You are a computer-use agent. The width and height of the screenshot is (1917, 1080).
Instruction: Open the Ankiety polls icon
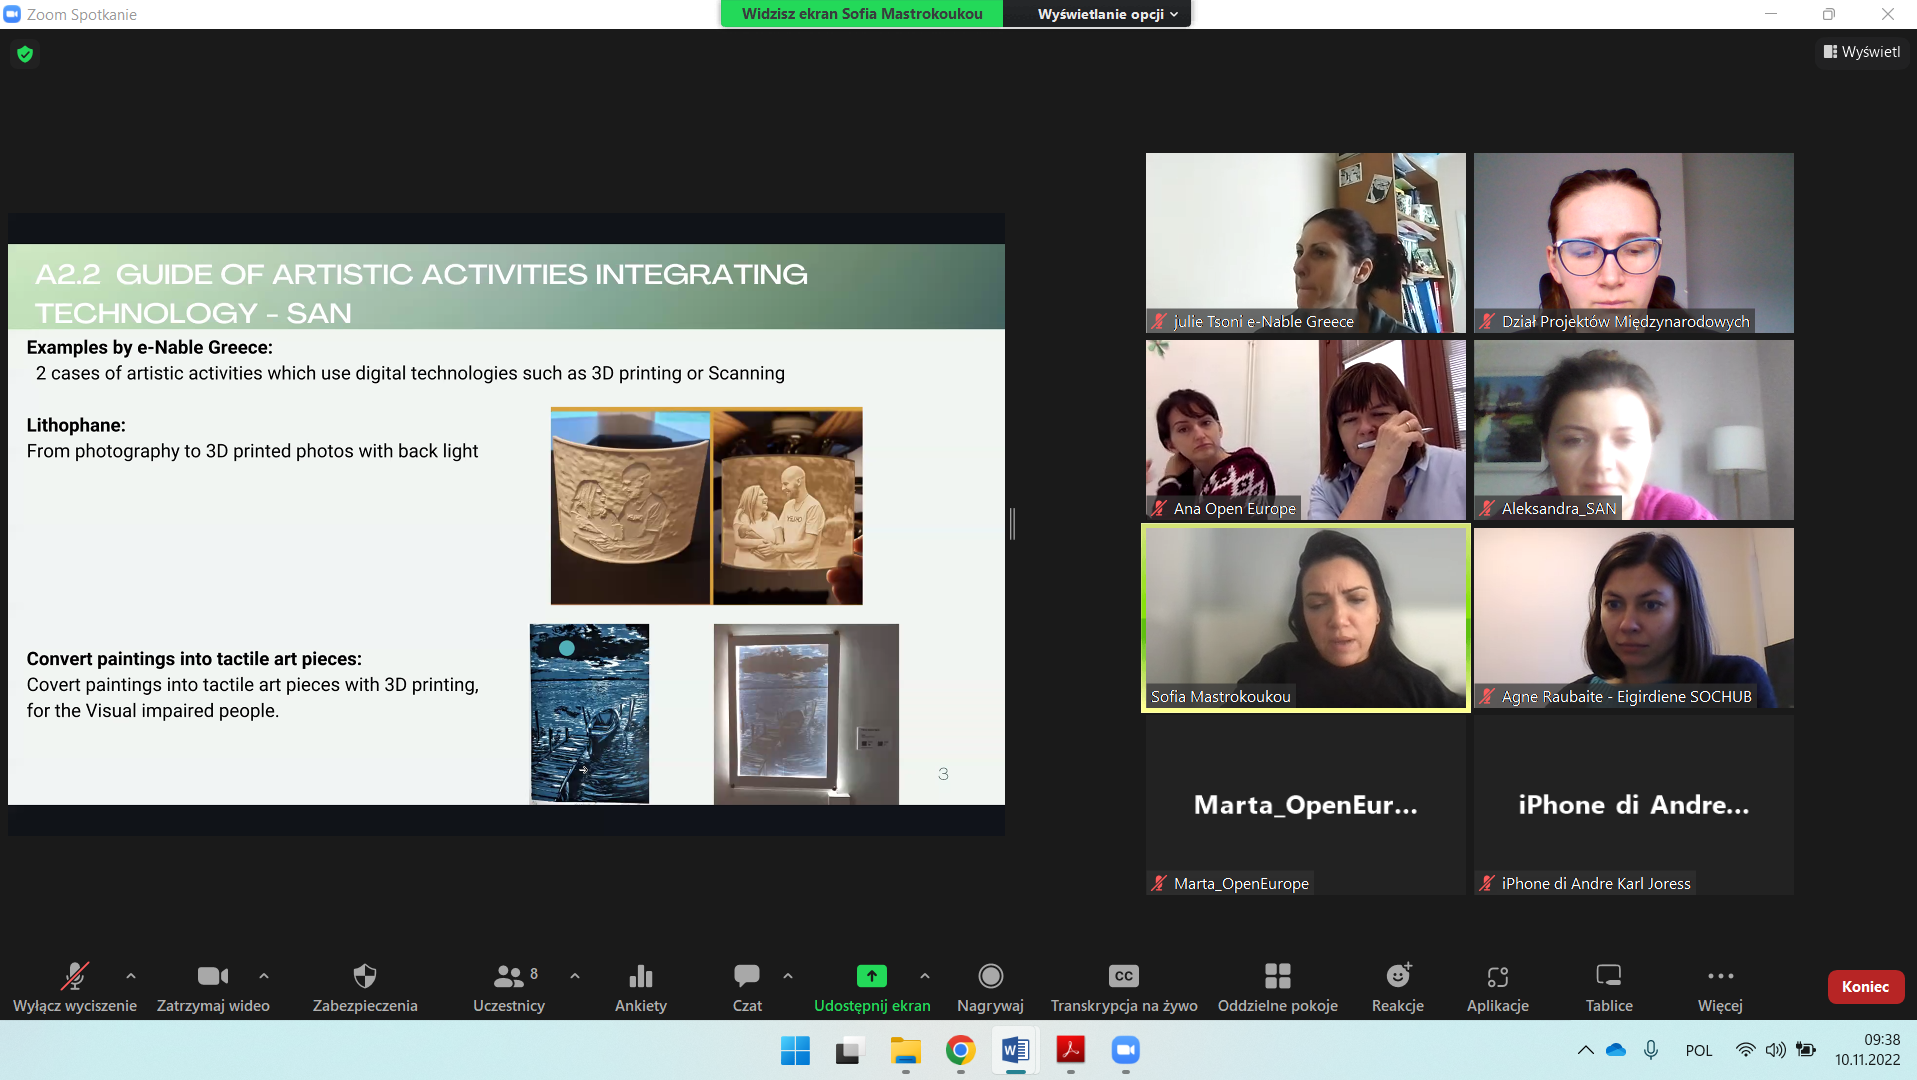click(641, 986)
